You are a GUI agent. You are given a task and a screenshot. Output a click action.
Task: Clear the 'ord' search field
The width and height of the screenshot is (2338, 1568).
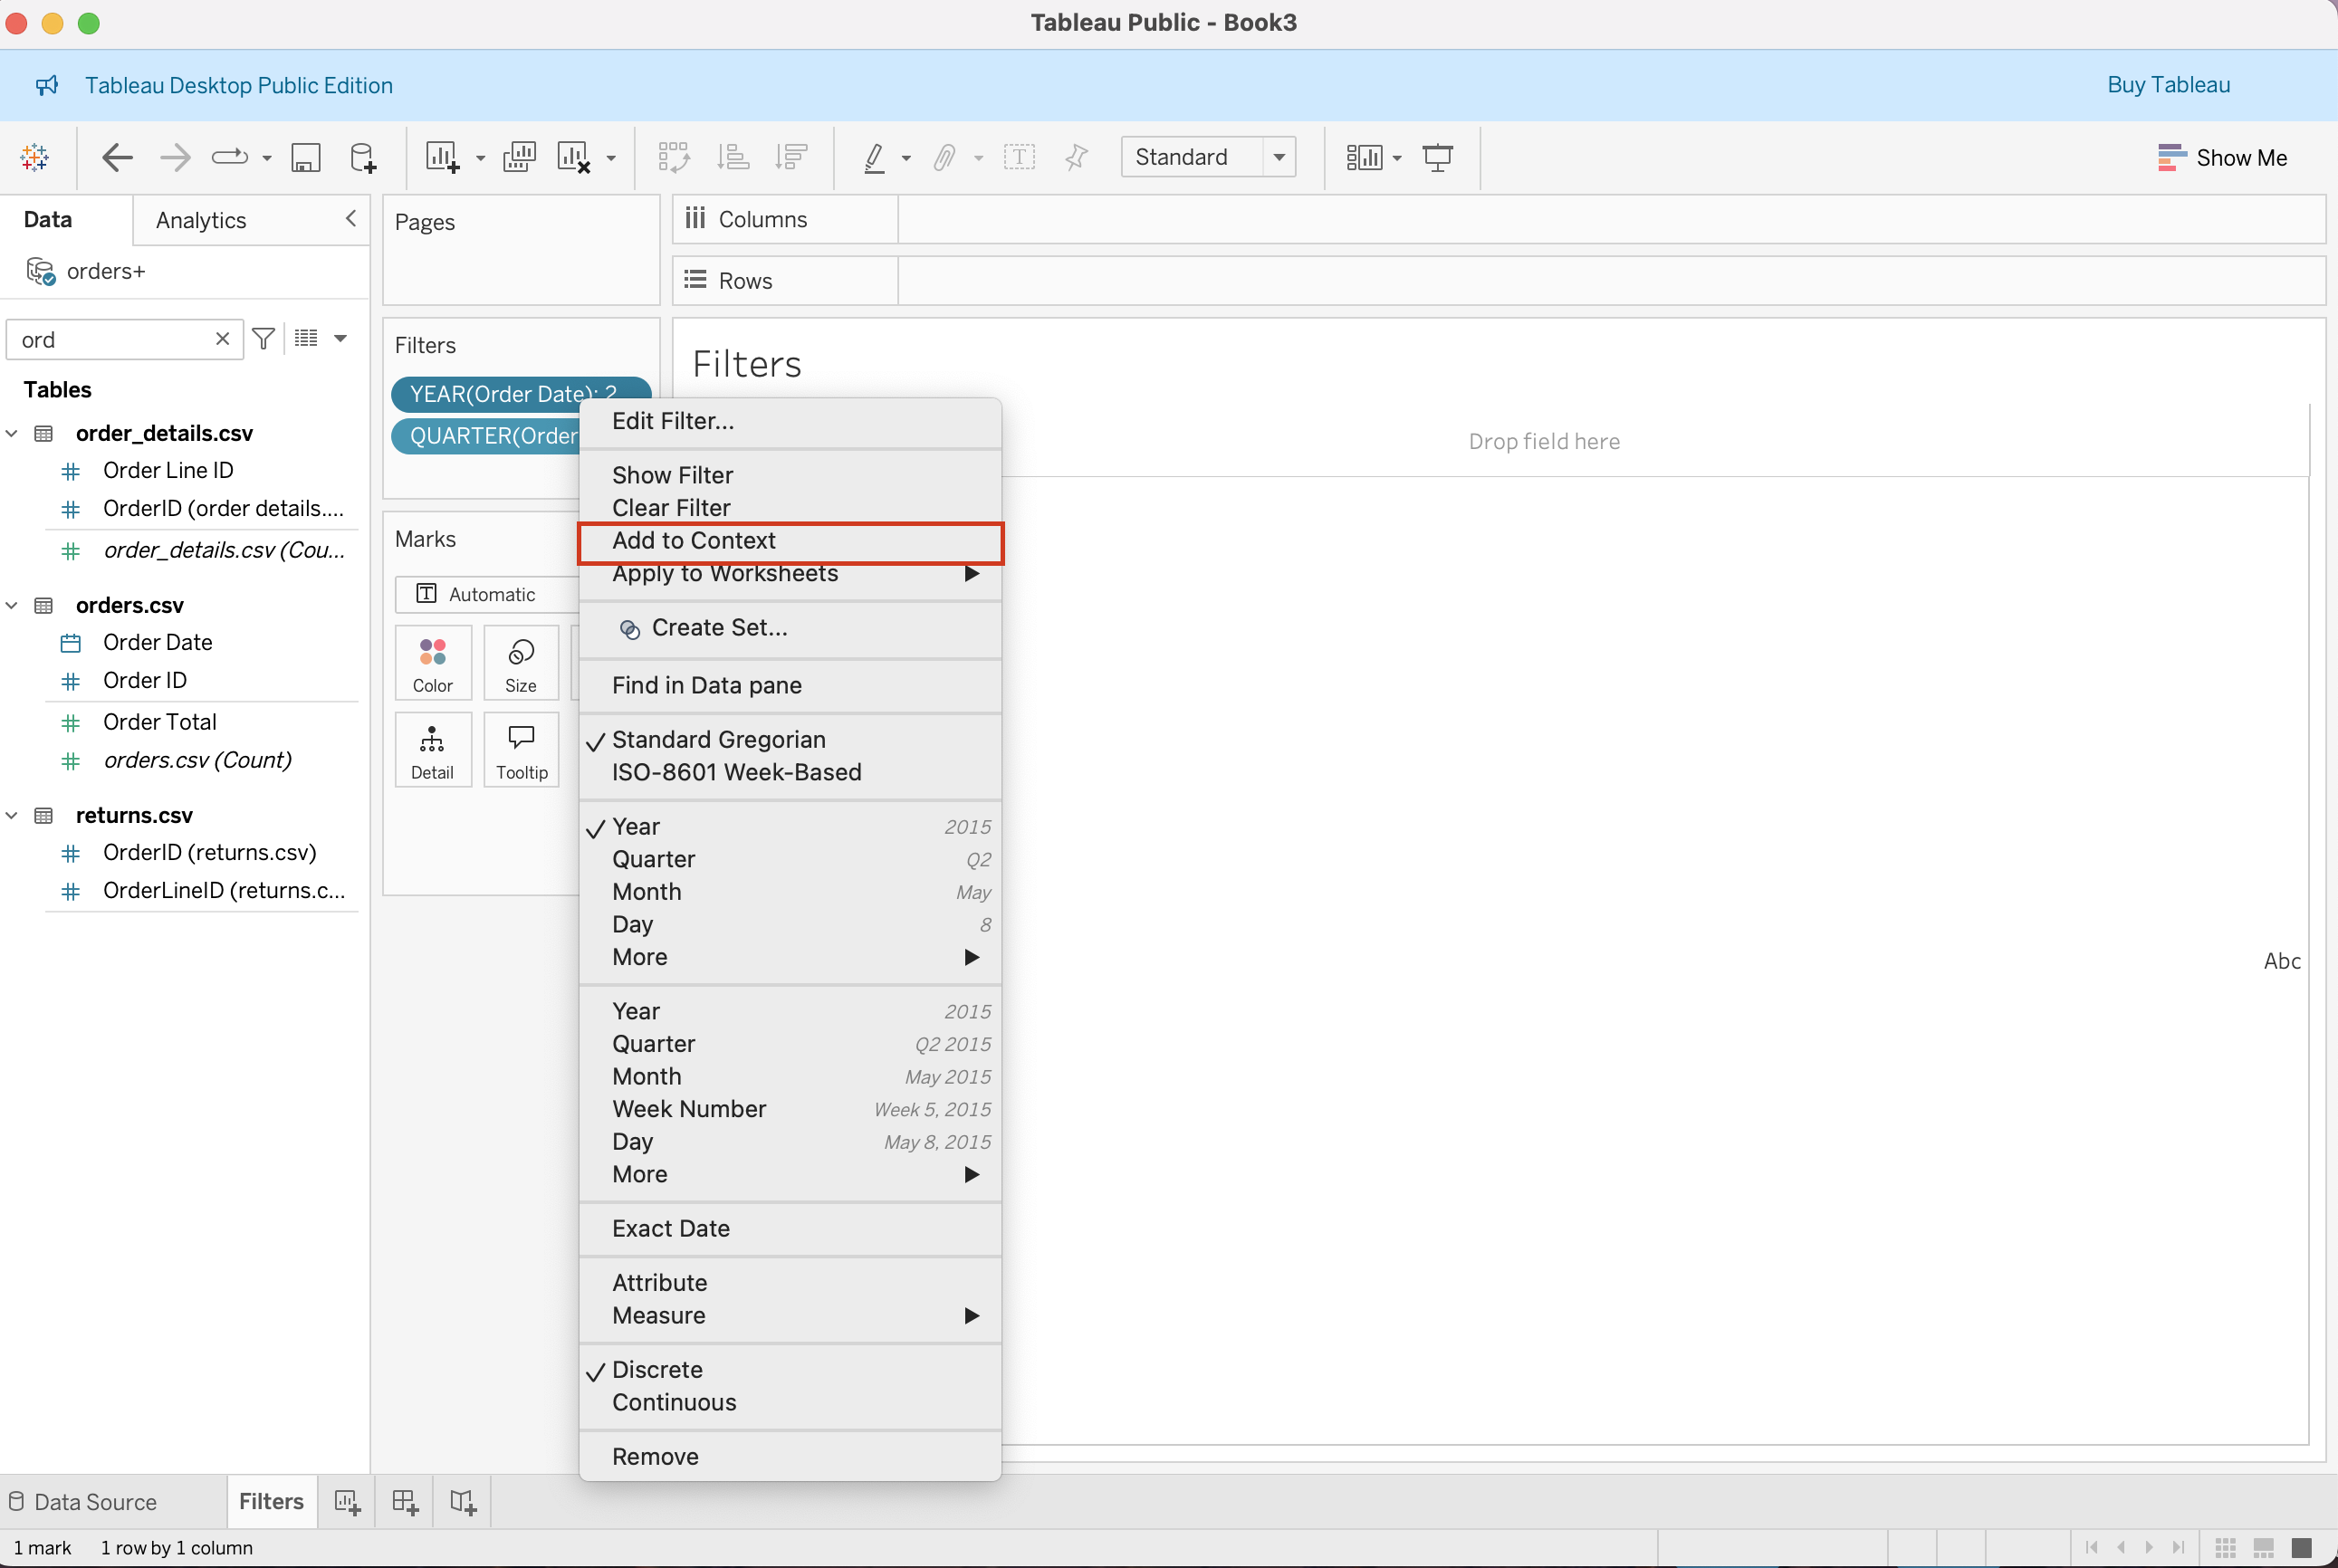click(222, 339)
